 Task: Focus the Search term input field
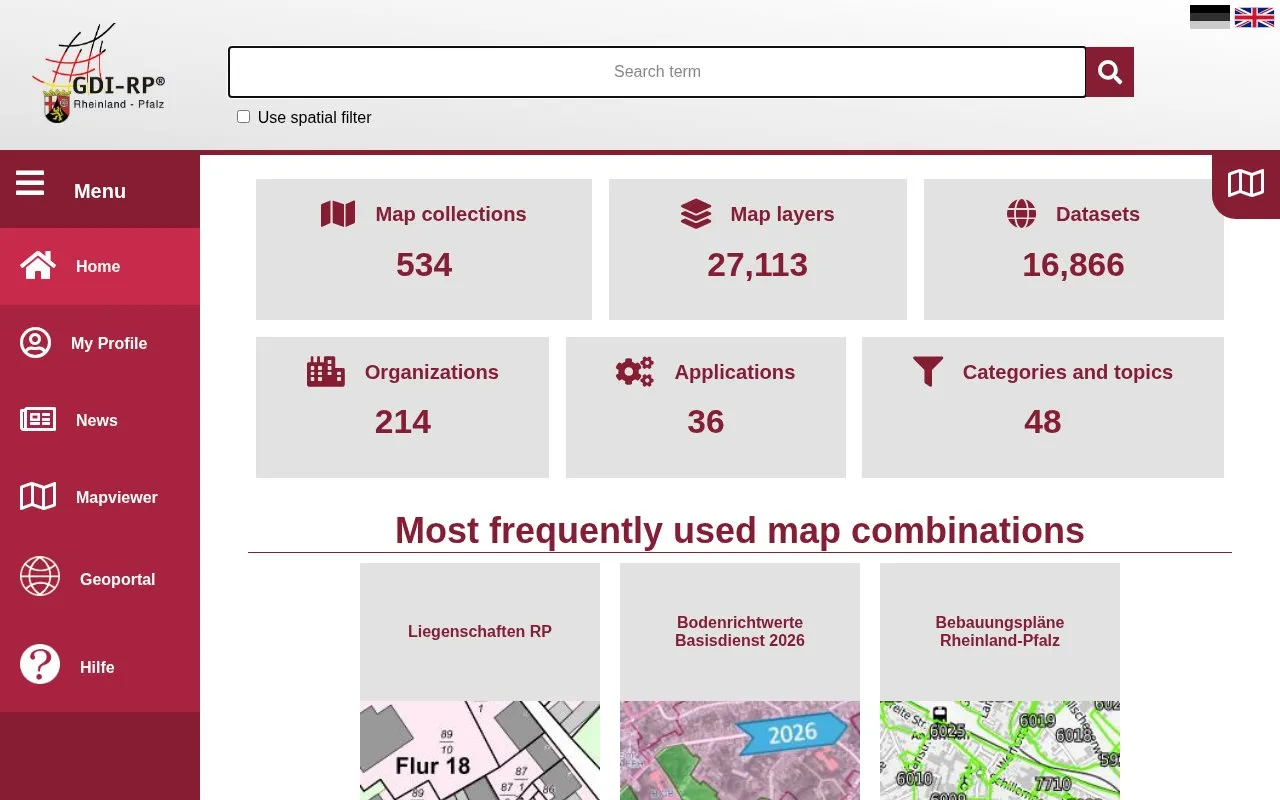click(x=657, y=72)
